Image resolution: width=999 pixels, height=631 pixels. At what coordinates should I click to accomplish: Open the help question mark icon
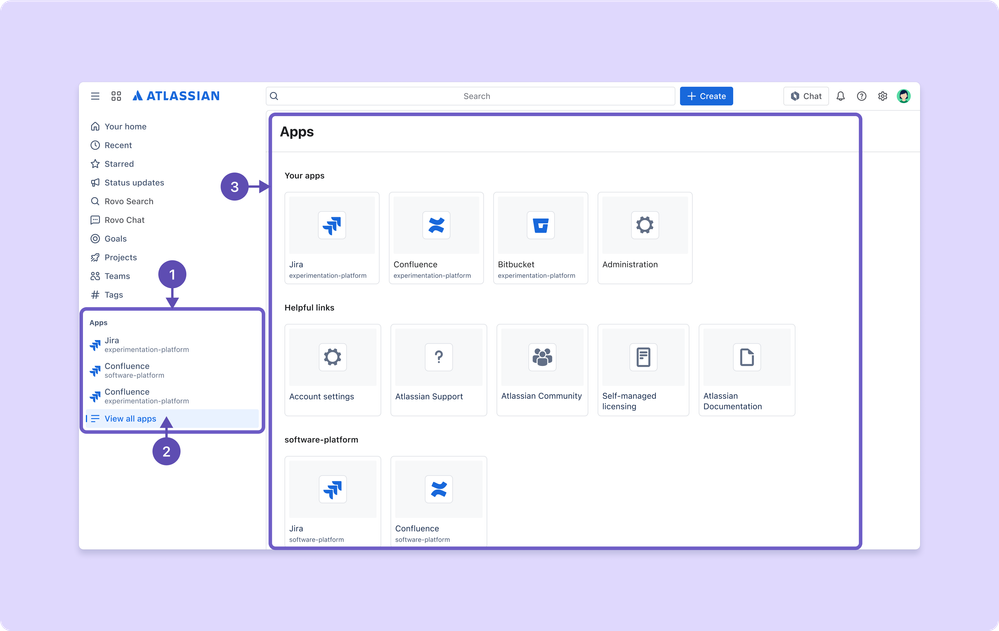861,96
